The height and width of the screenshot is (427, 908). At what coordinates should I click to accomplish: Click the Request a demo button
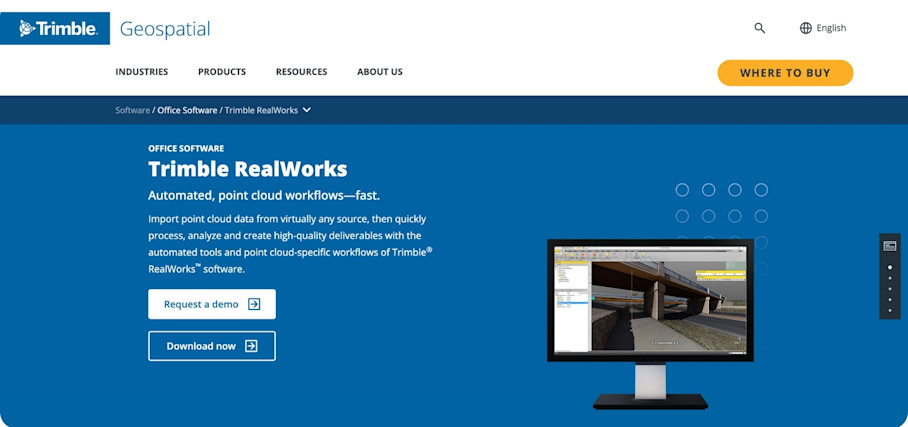[212, 304]
